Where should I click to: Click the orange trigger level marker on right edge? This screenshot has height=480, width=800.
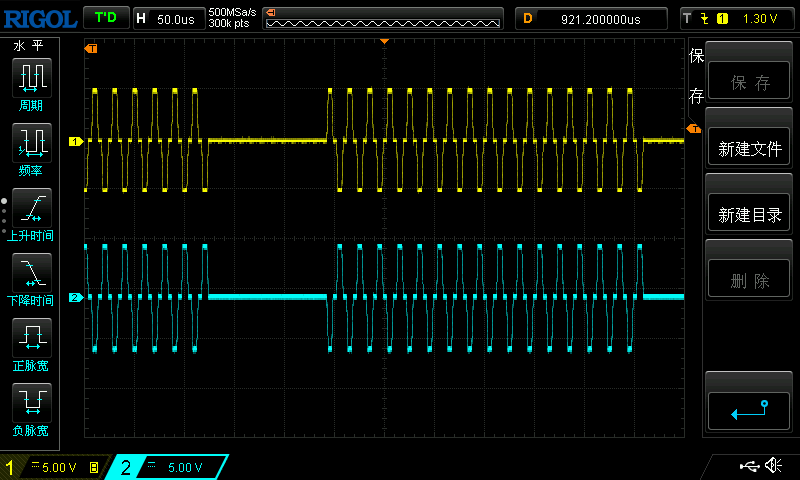coord(692,128)
